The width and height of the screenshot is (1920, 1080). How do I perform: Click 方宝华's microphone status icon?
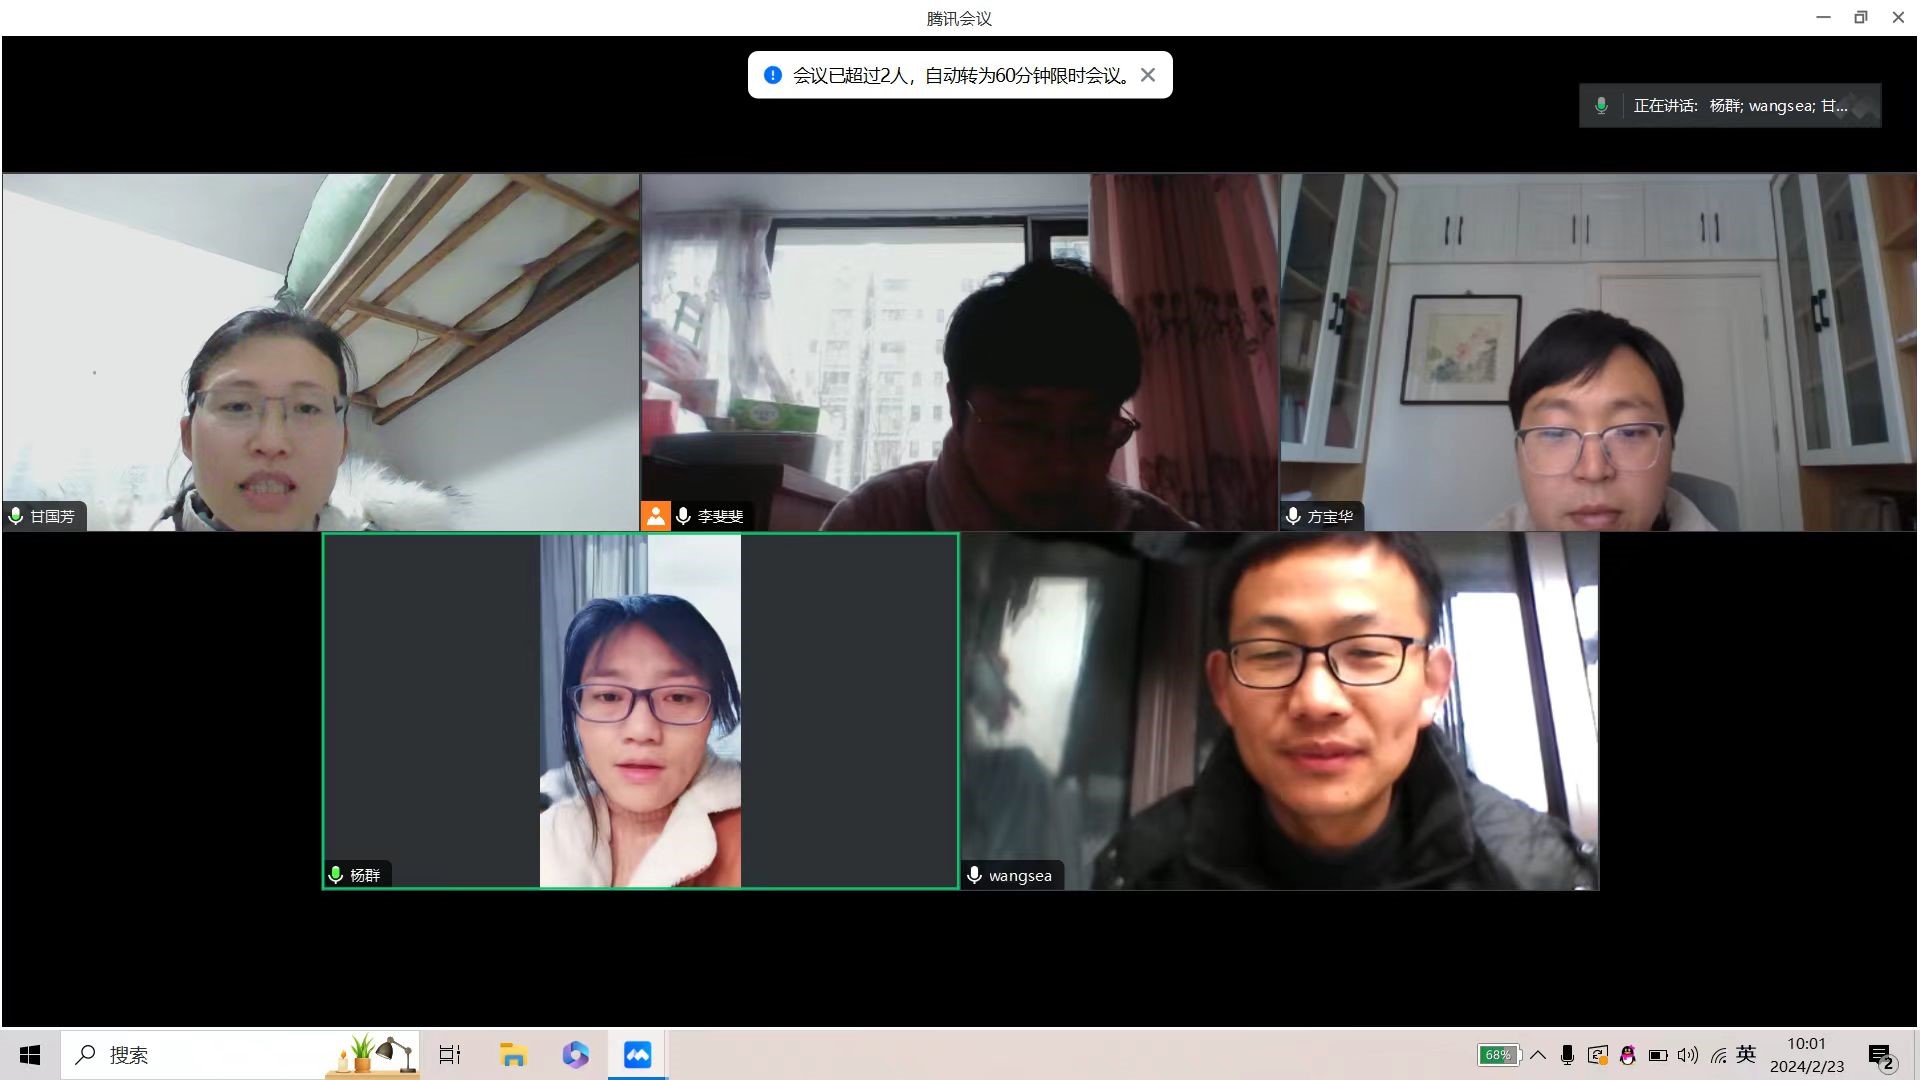point(1293,516)
